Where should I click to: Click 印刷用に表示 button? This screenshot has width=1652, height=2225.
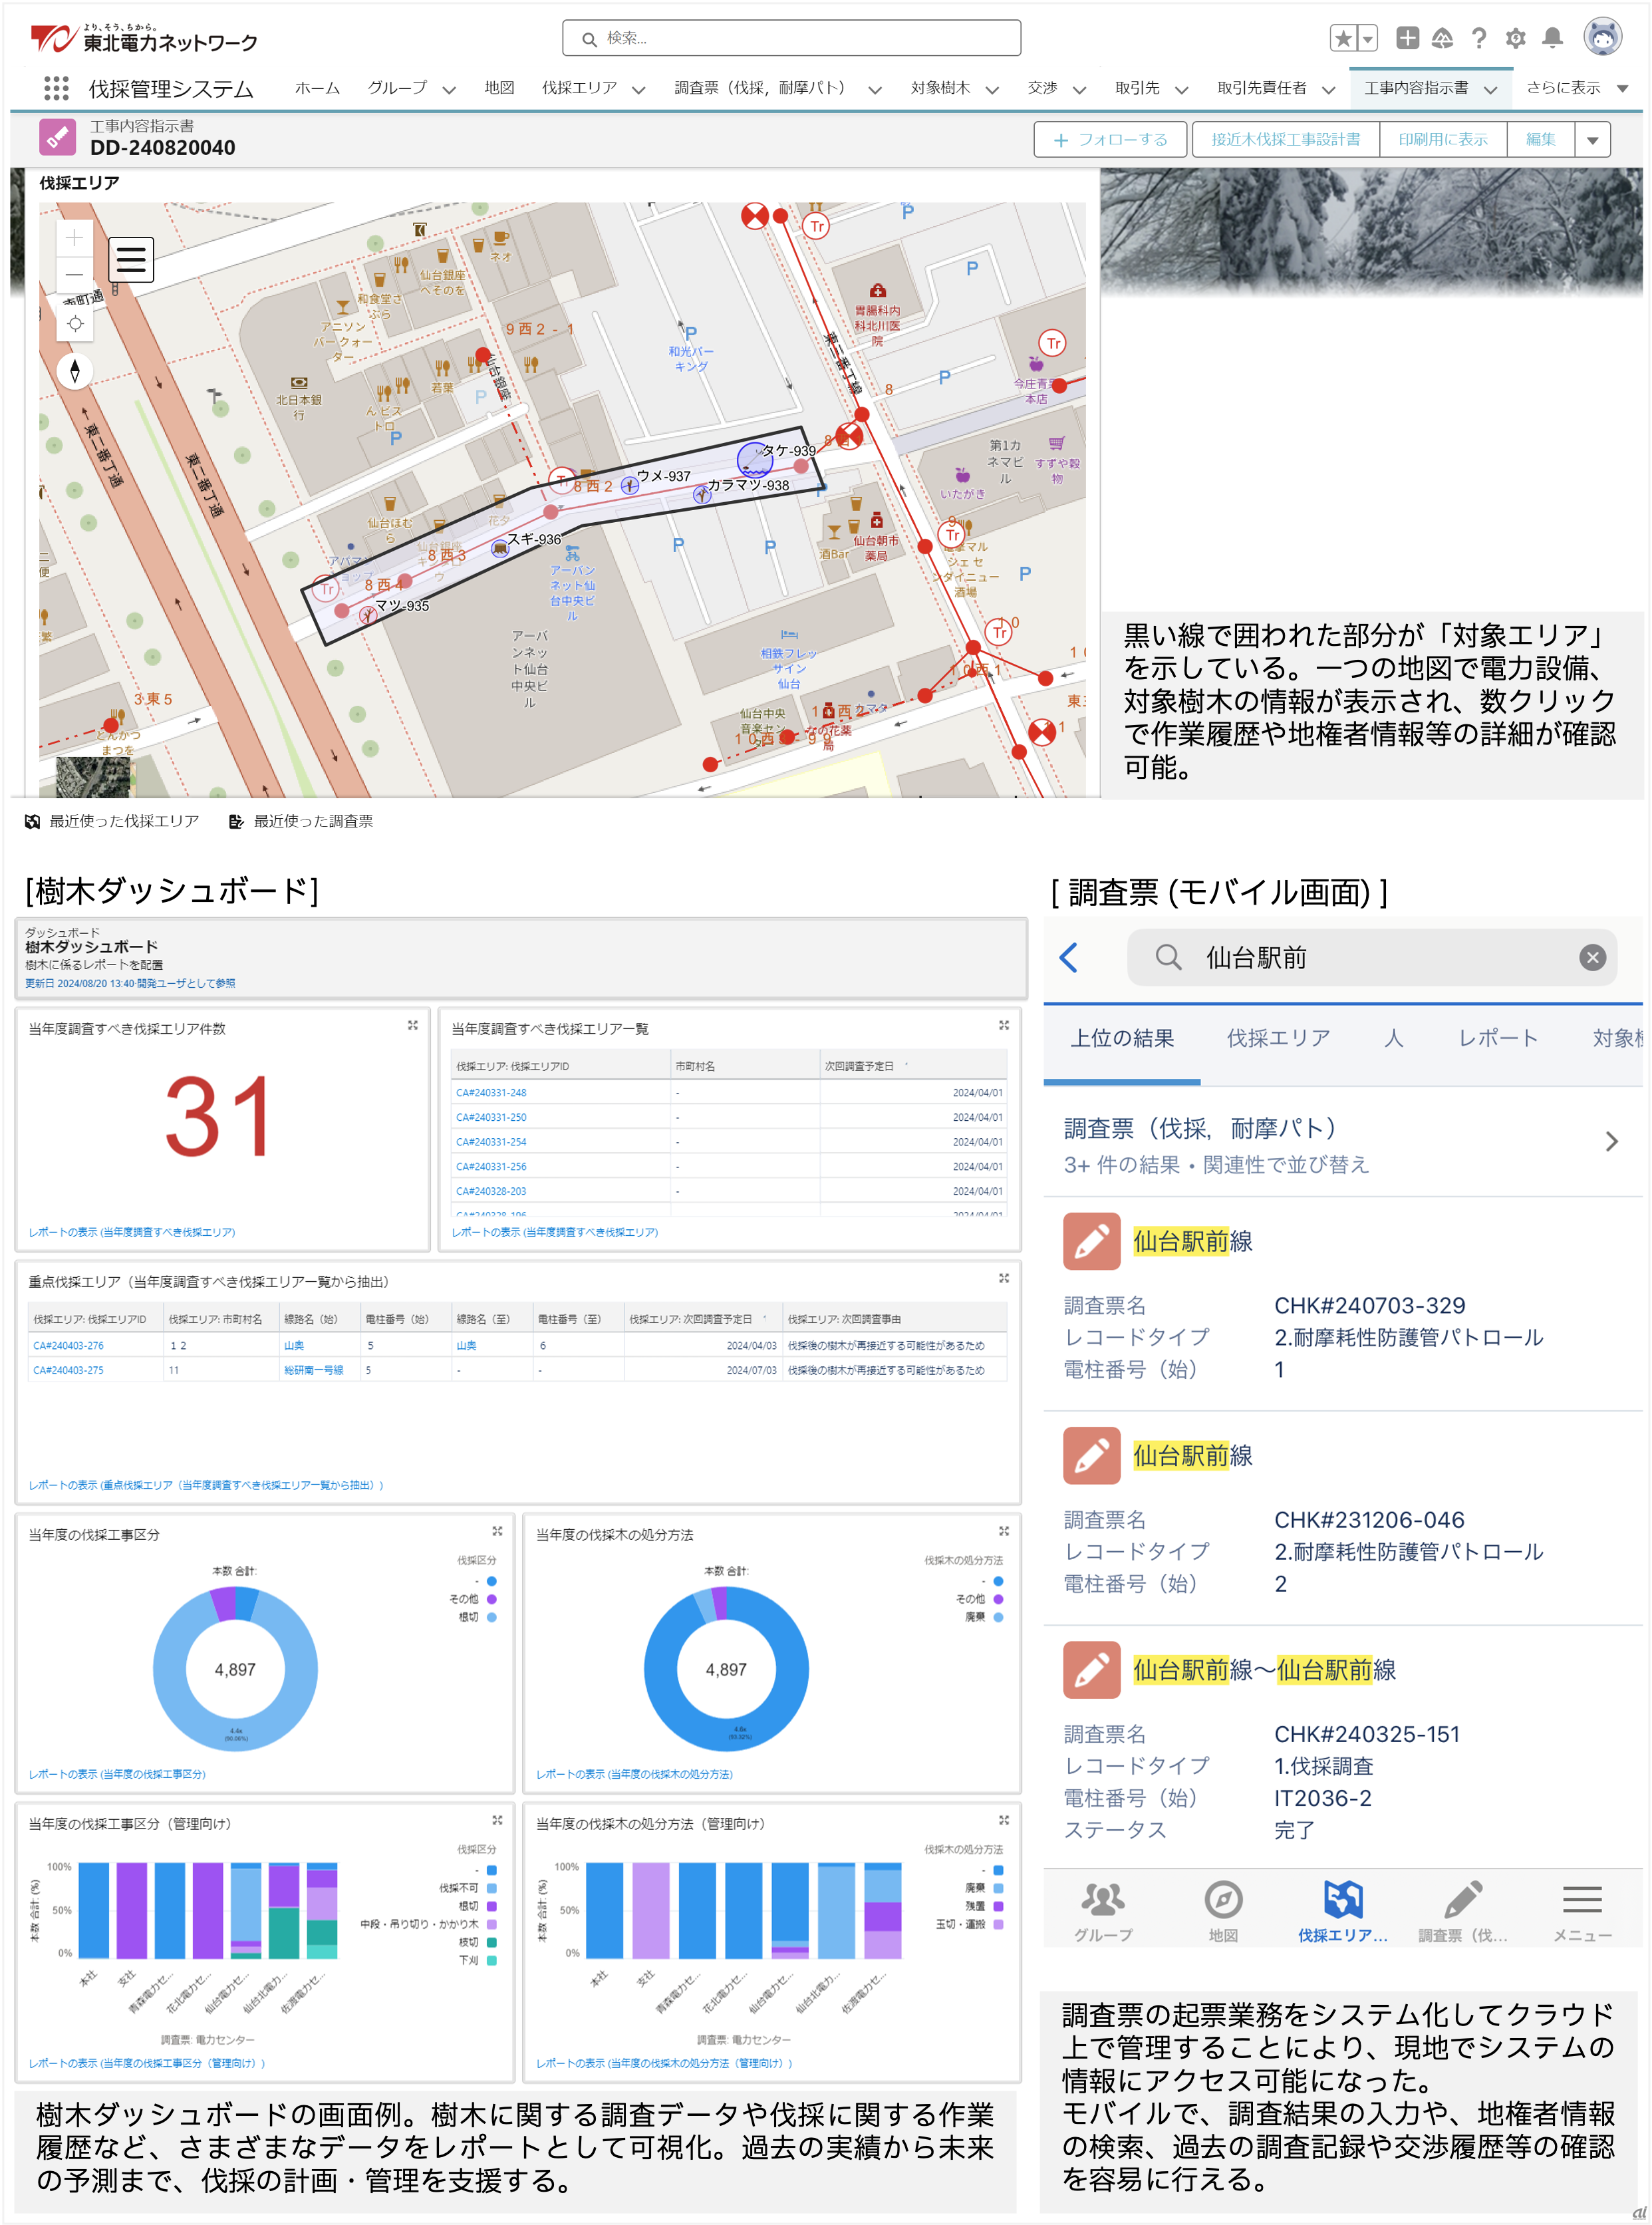tap(1442, 140)
